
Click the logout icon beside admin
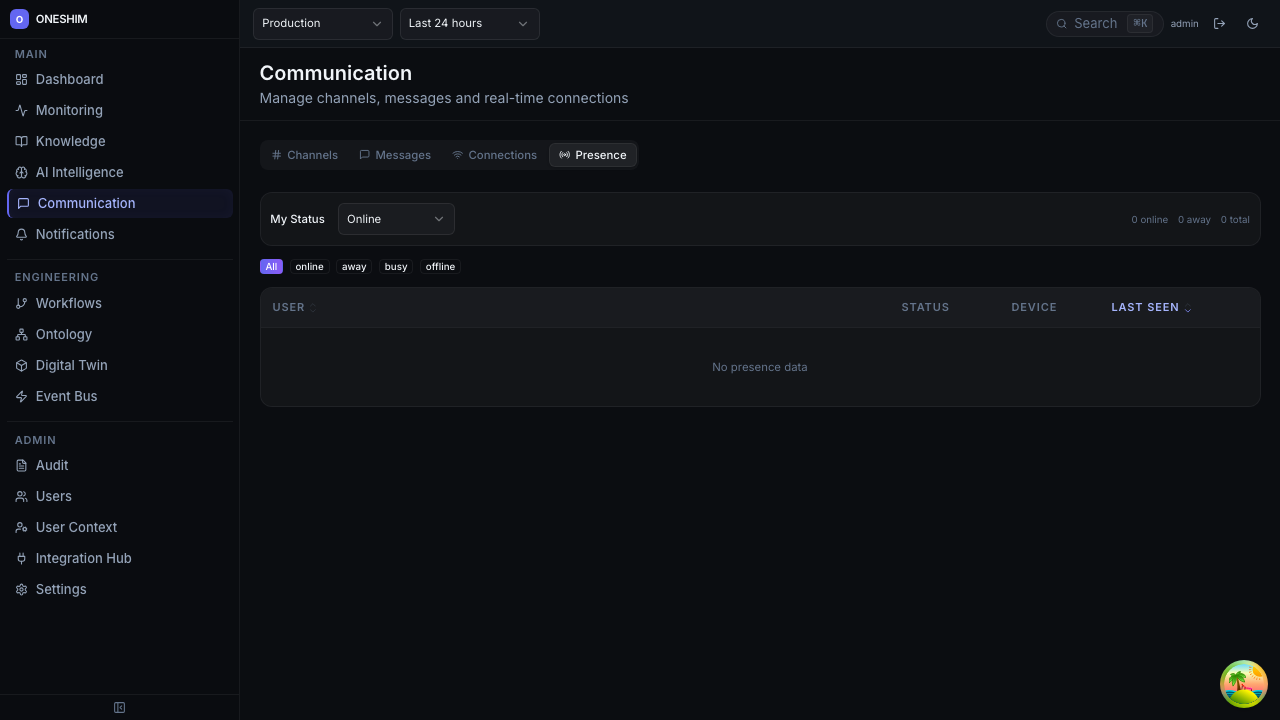click(x=1219, y=23)
